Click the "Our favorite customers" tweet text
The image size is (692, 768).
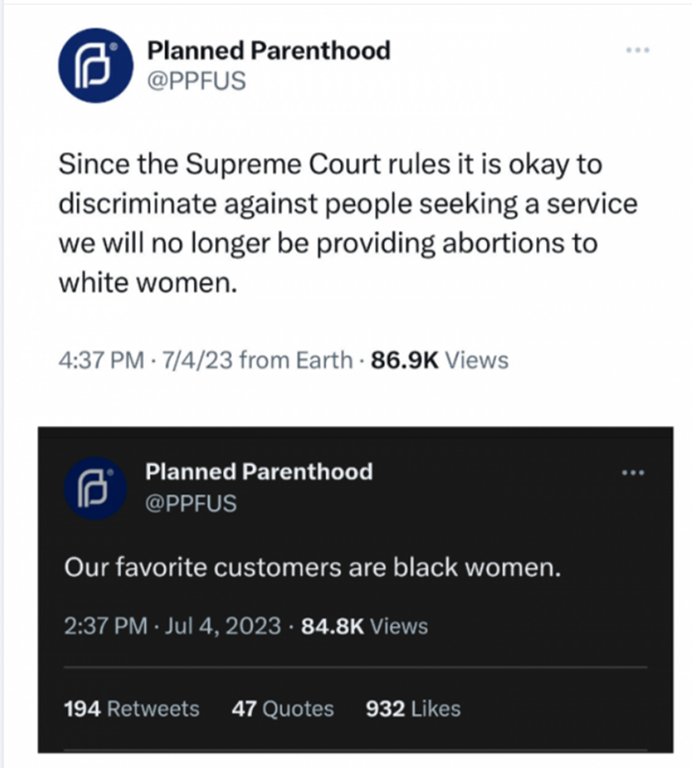(311, 569)
